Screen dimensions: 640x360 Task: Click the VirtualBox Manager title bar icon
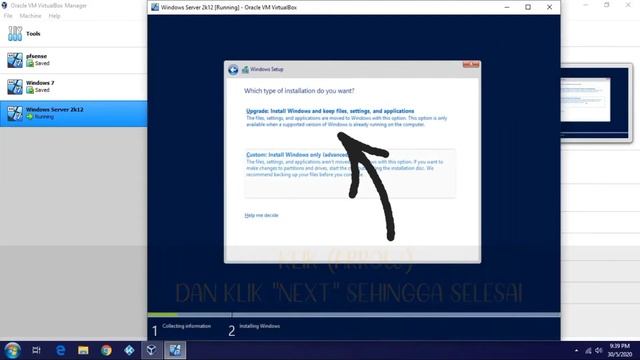4,6
